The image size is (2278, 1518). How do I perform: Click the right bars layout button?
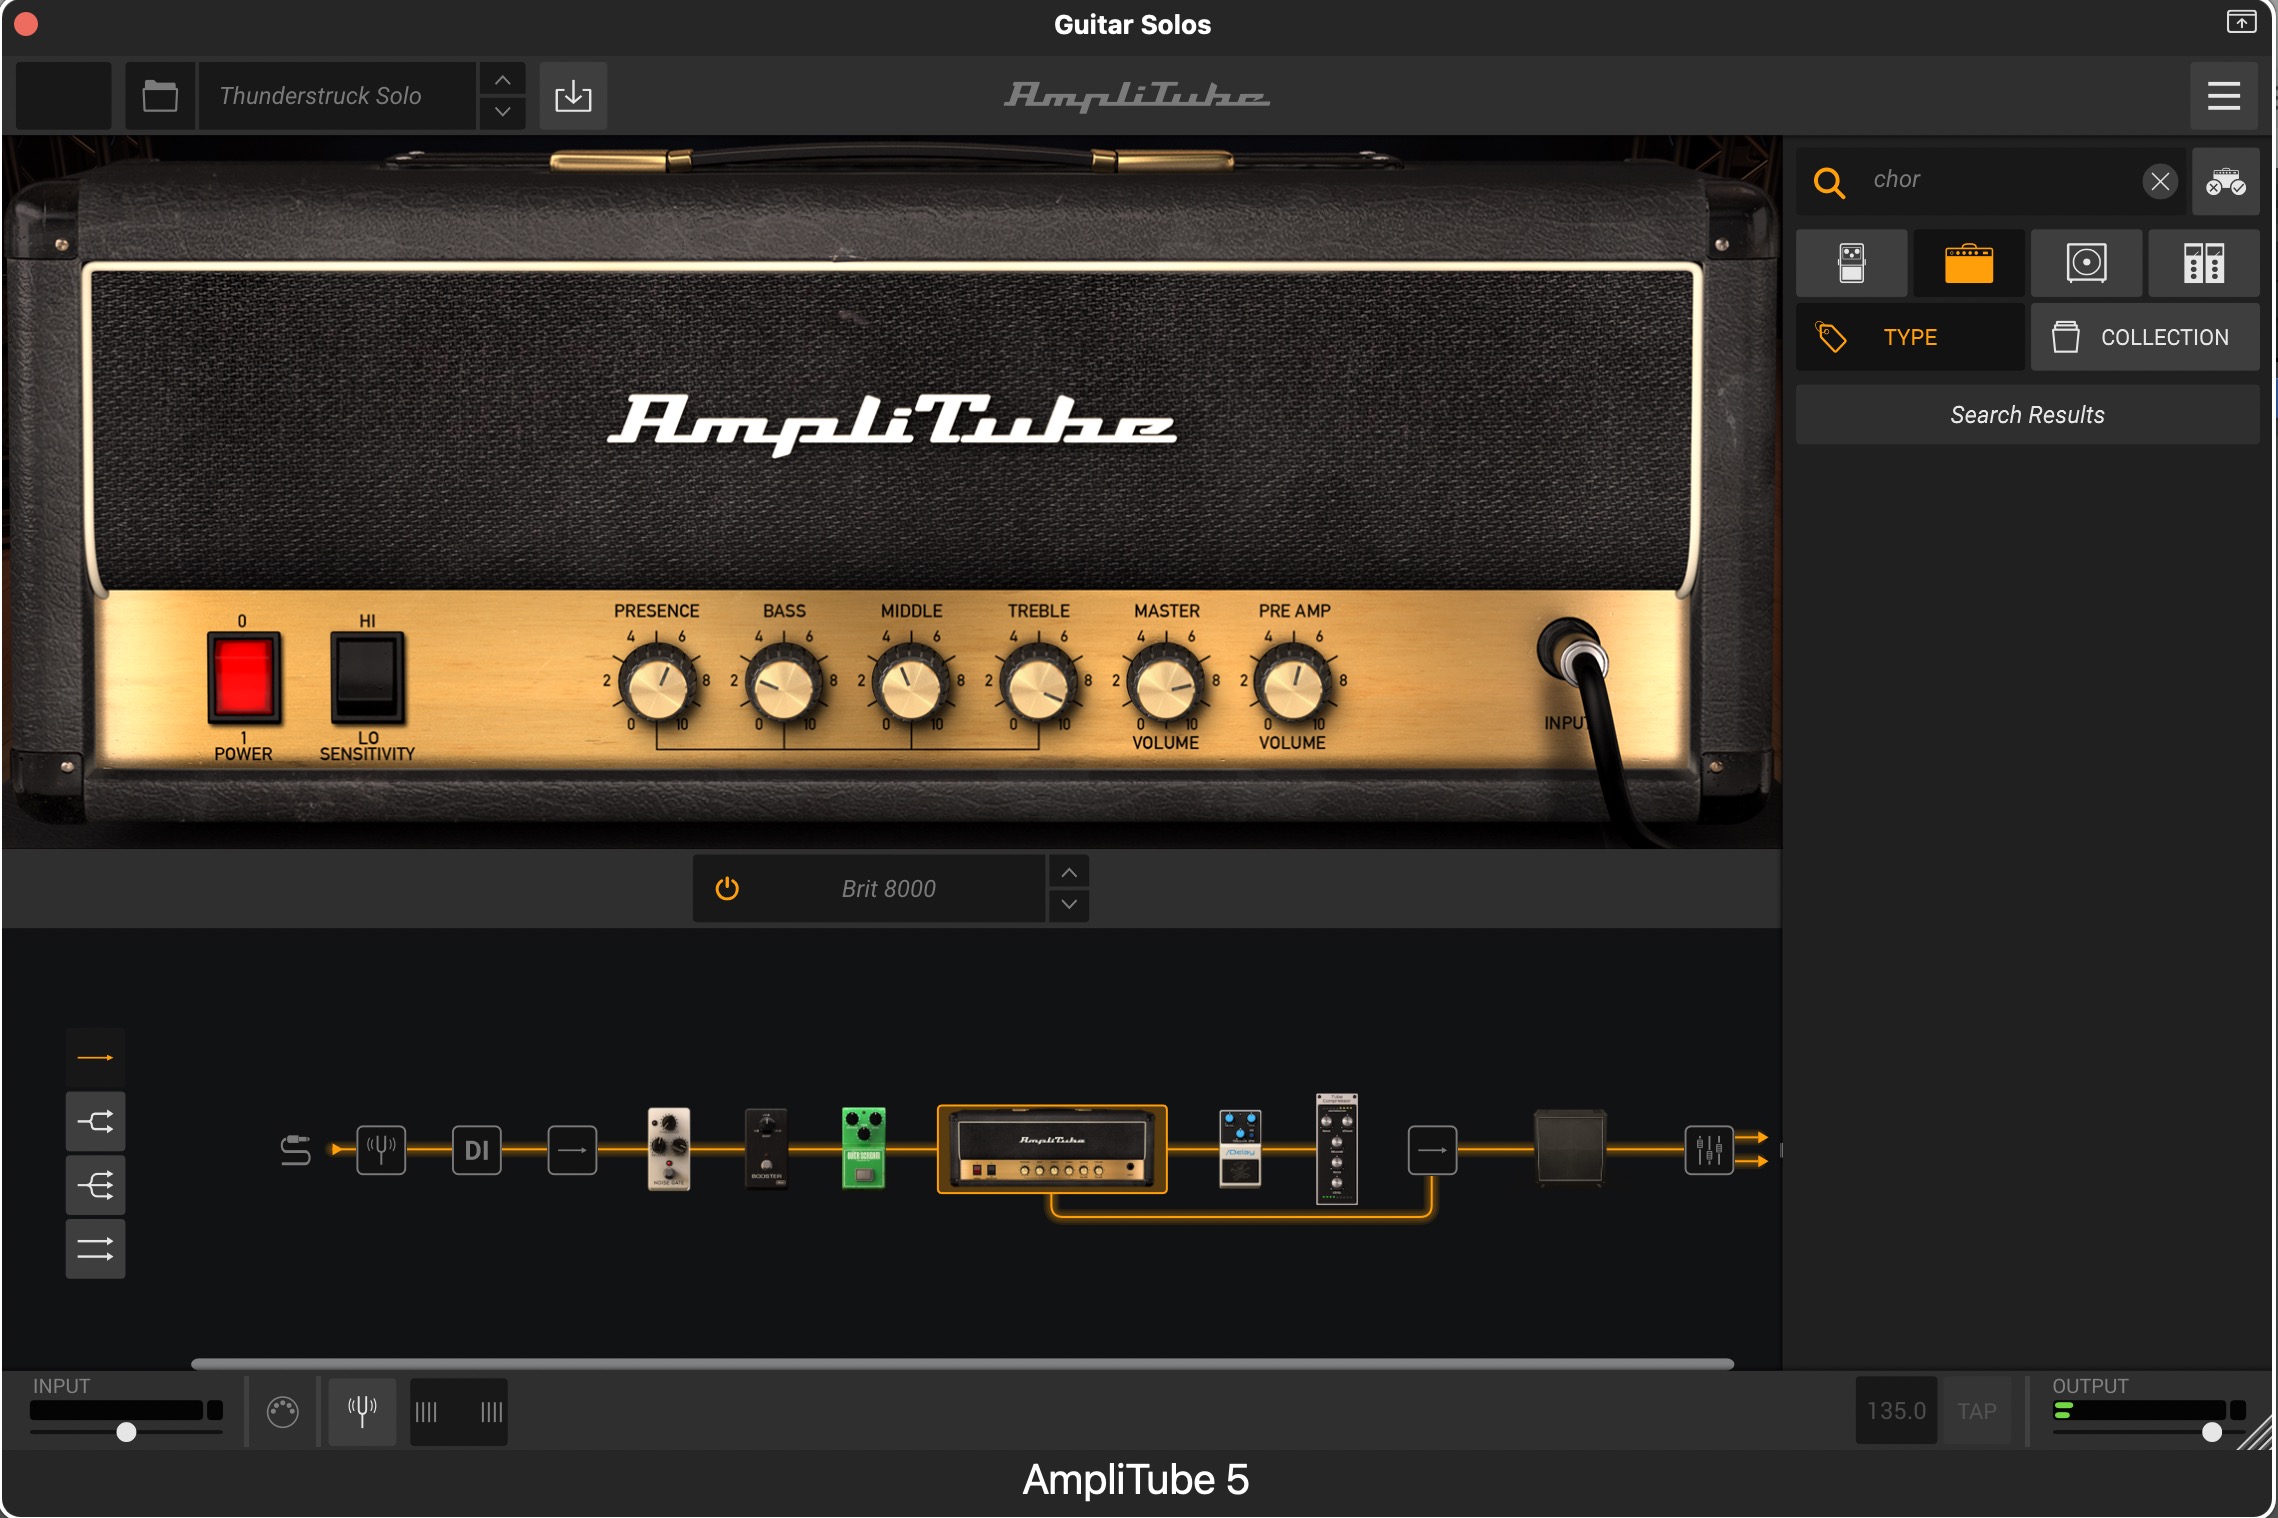(x=491, y=1412)
